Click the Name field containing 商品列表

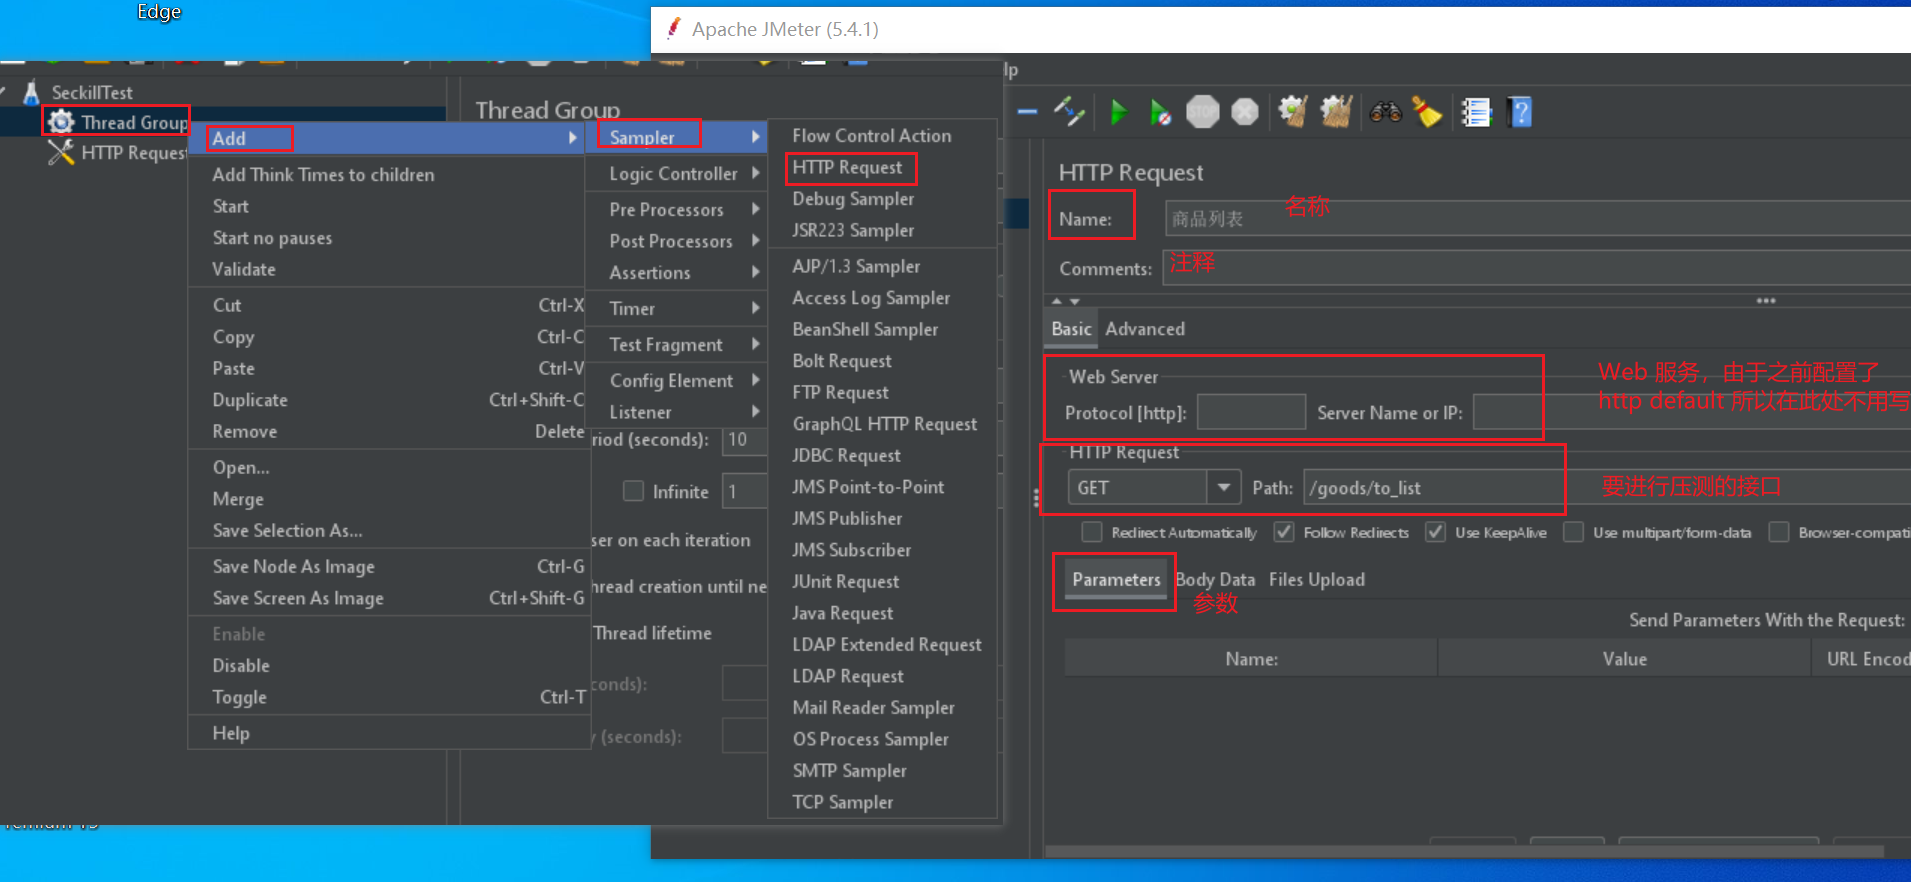click(x=1537, y=218)
